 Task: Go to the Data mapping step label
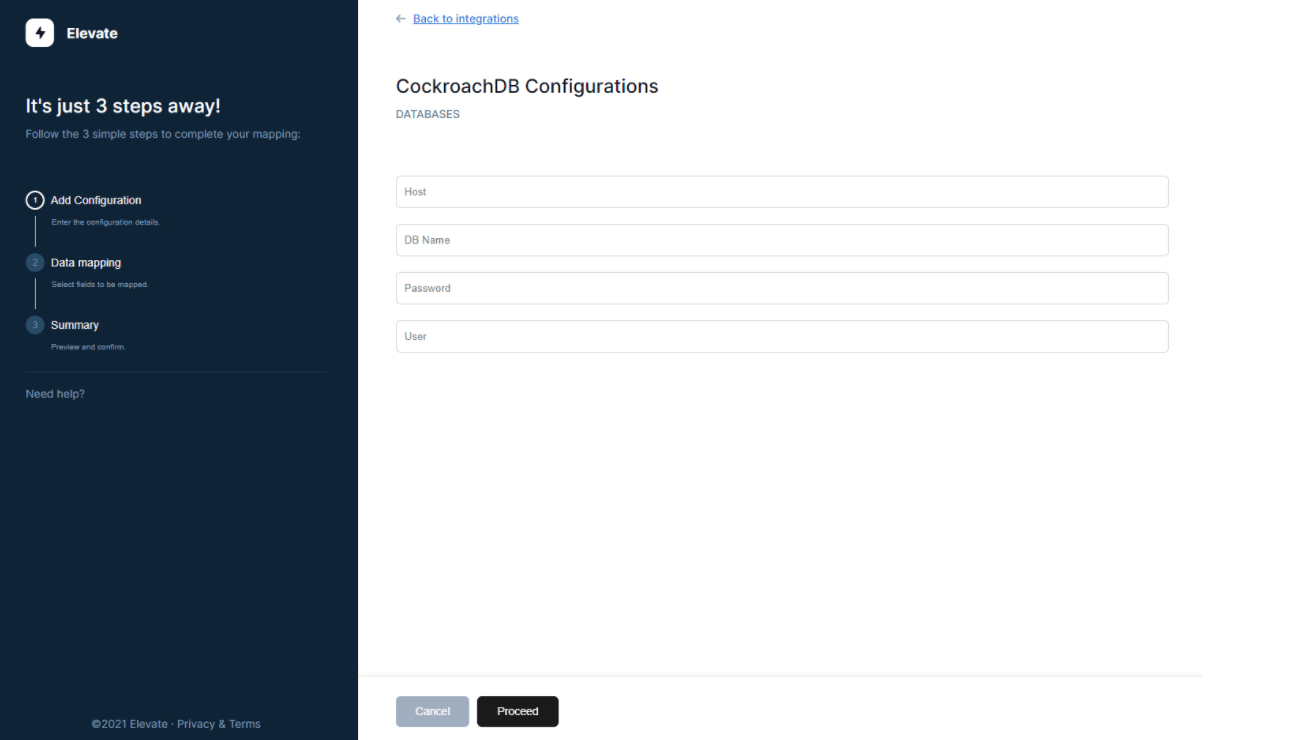86,263
